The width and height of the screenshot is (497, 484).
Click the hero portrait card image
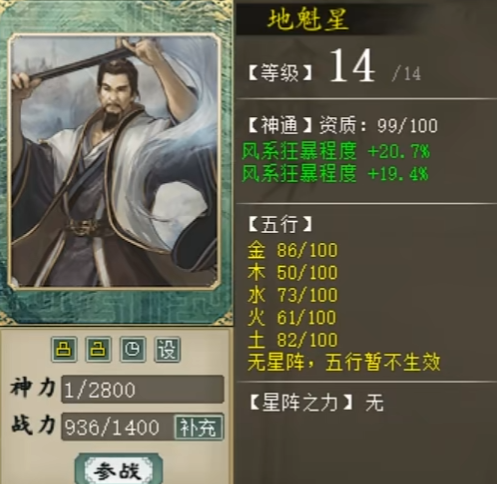(115, 161)
